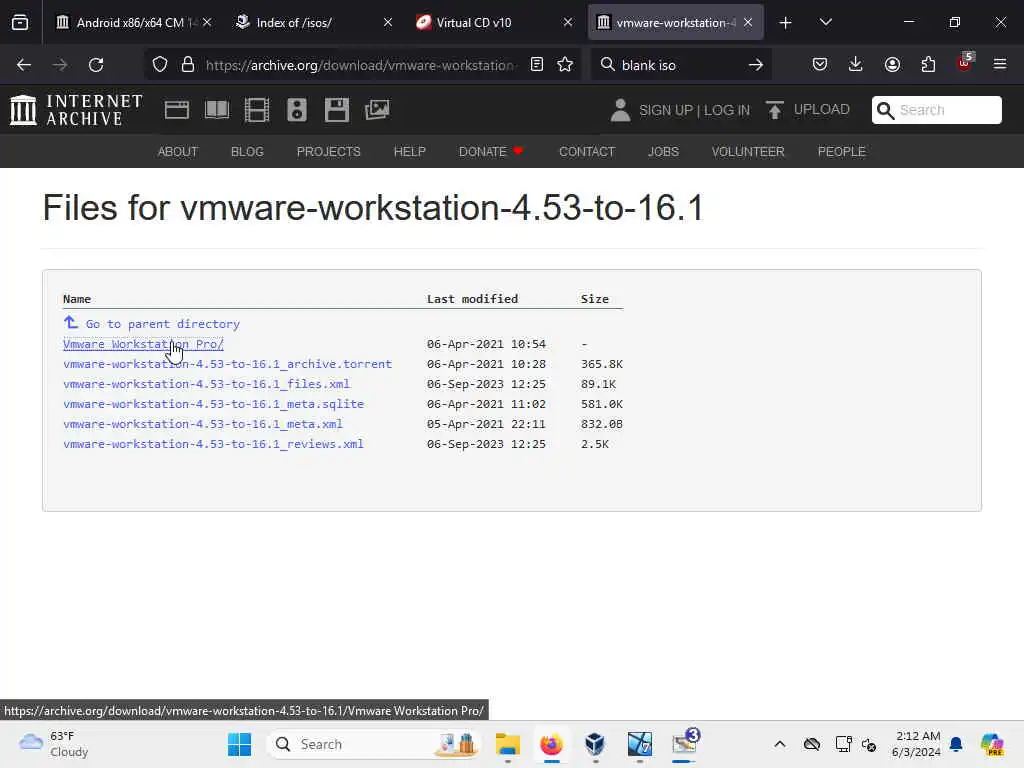Open uBlock Origin extension icon
Viewport: 1024px width, 768px height.
(x=965, y=63)
